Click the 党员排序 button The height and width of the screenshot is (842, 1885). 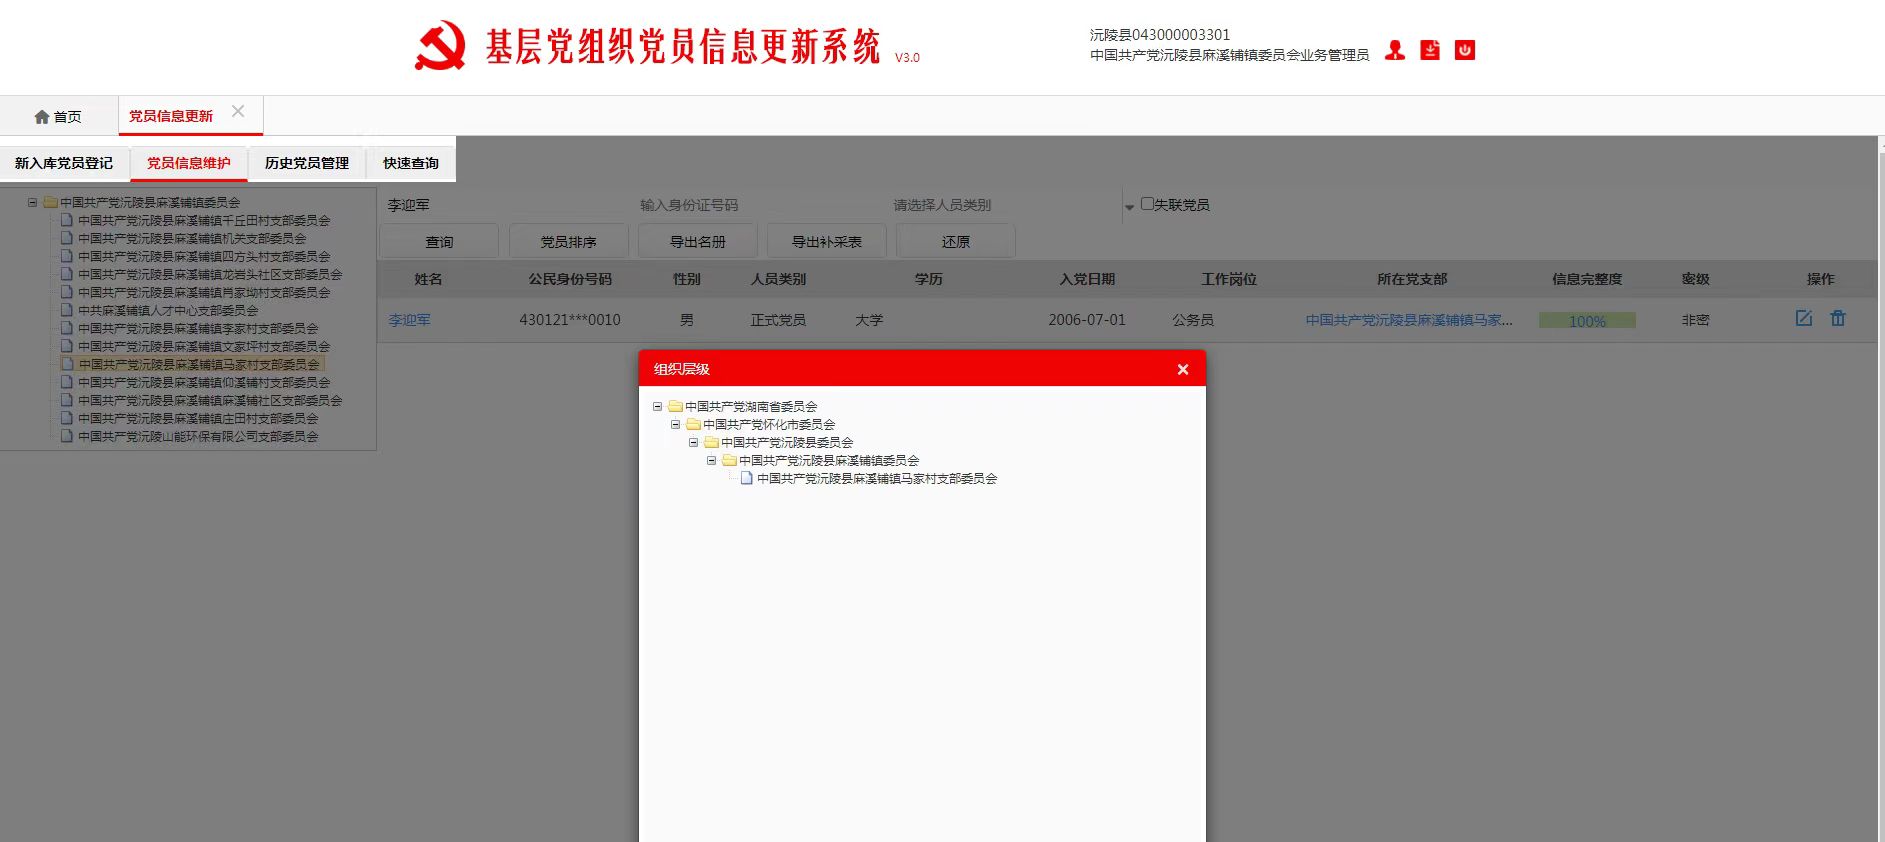click(568, 242)
